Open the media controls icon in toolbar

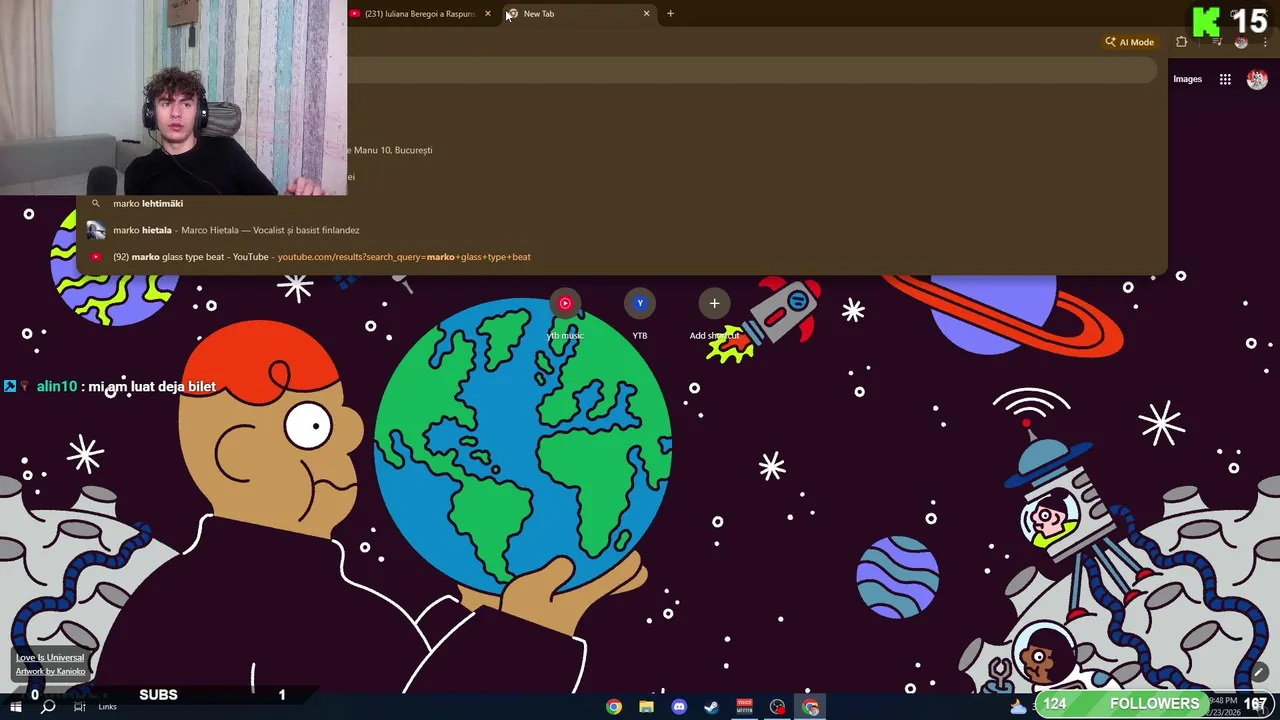click(1217, 42)
